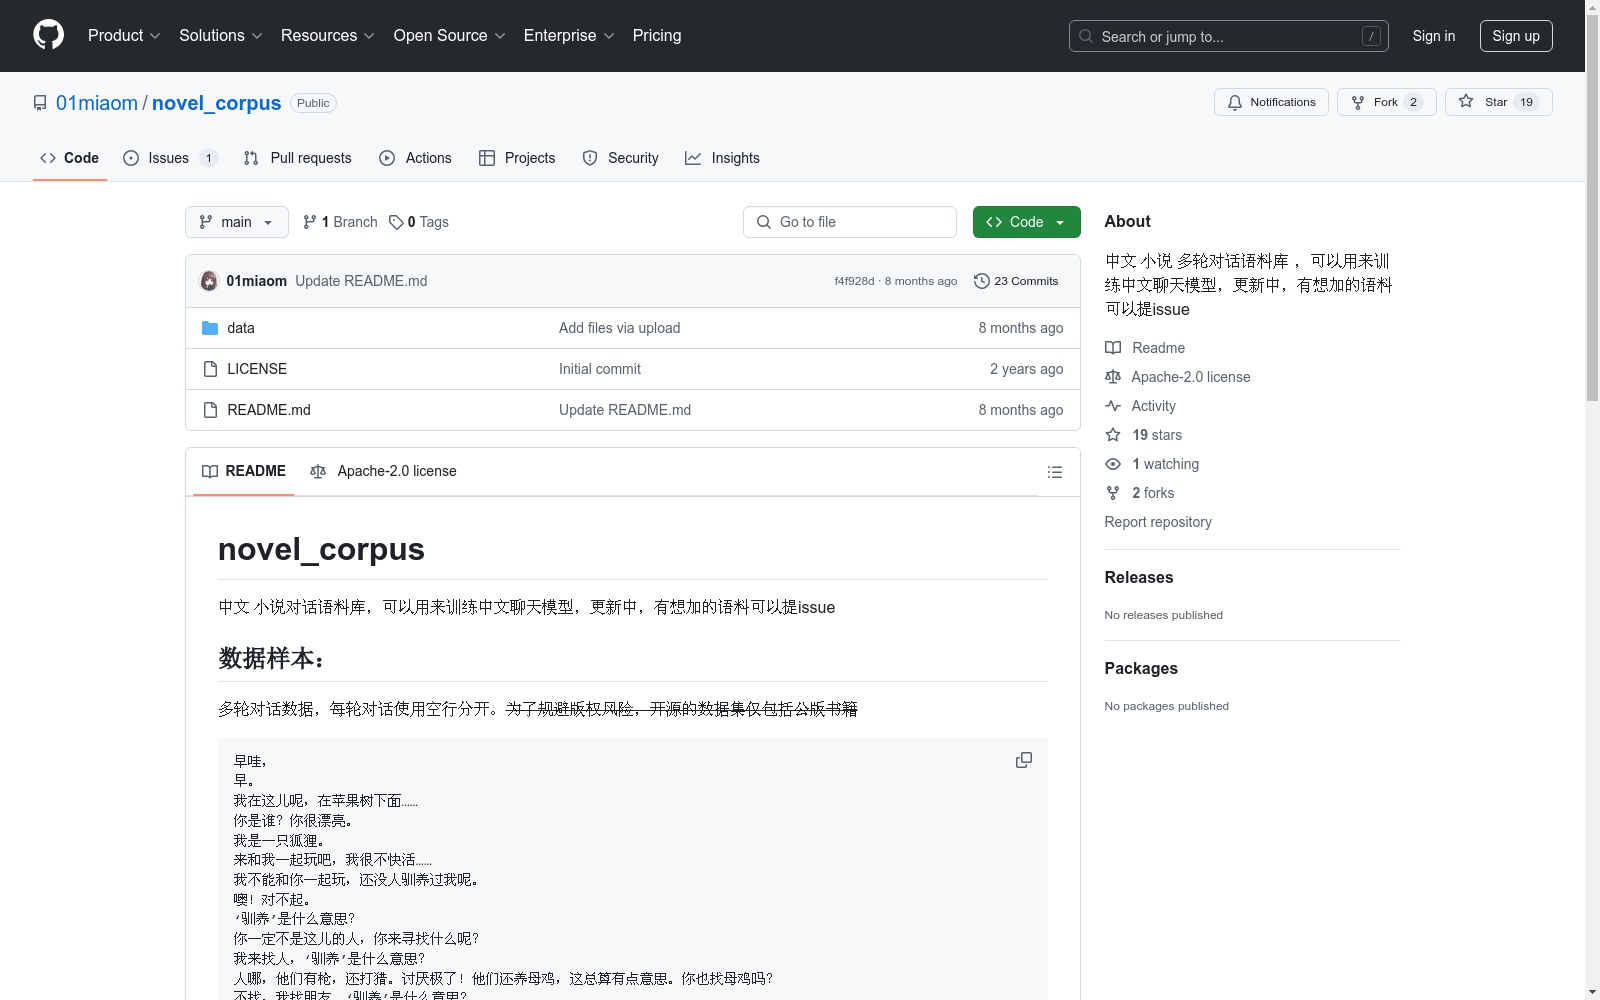The width and height of the screenshot is (1600, 1000).
Task: Open the f4f928d commit hash
Action: pyautogui.click(x=854, y=281)
